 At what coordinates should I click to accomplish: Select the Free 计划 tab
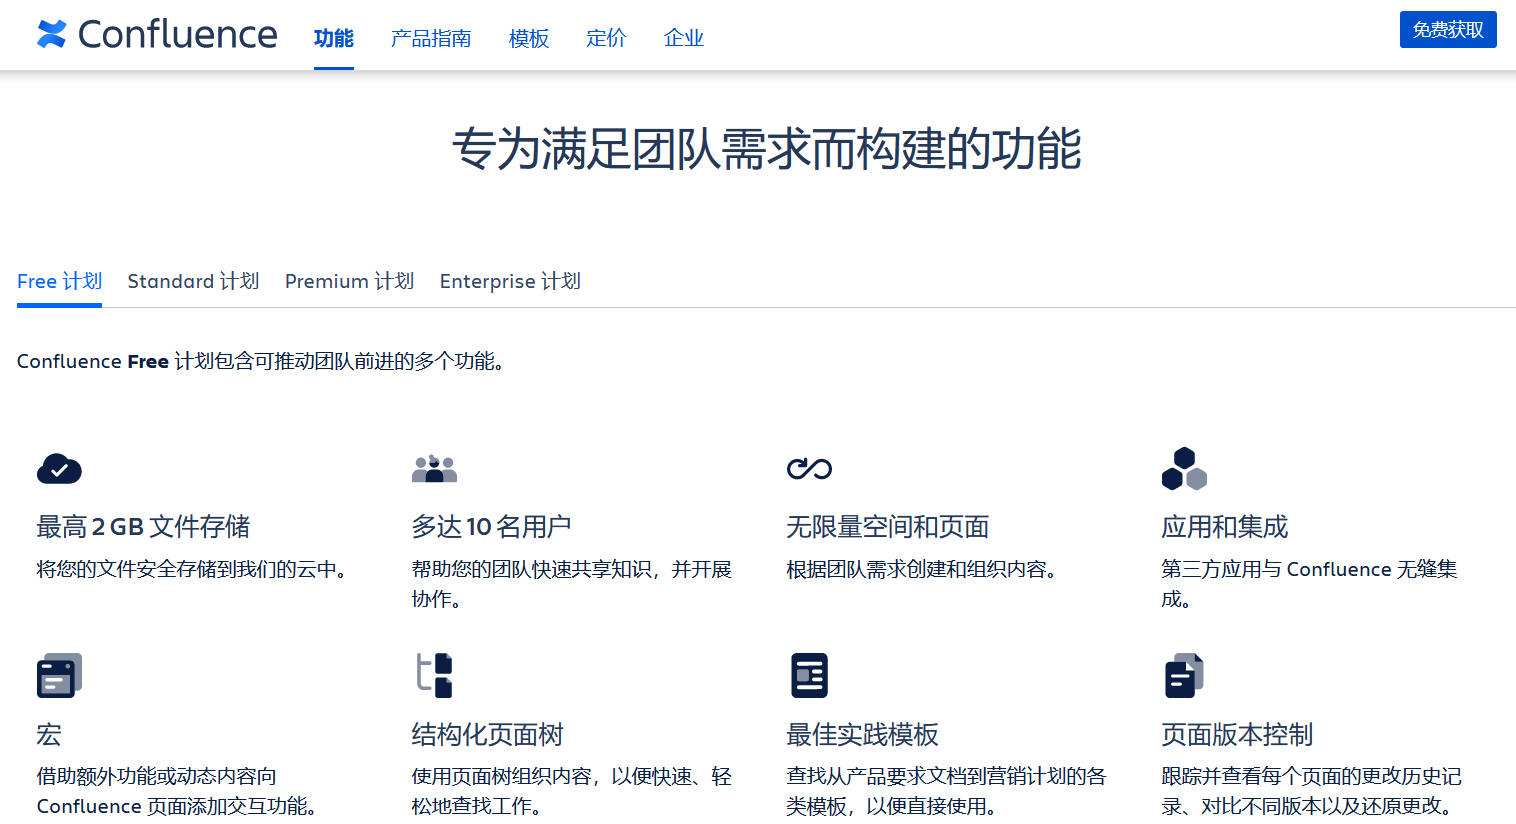click(59, 281)
